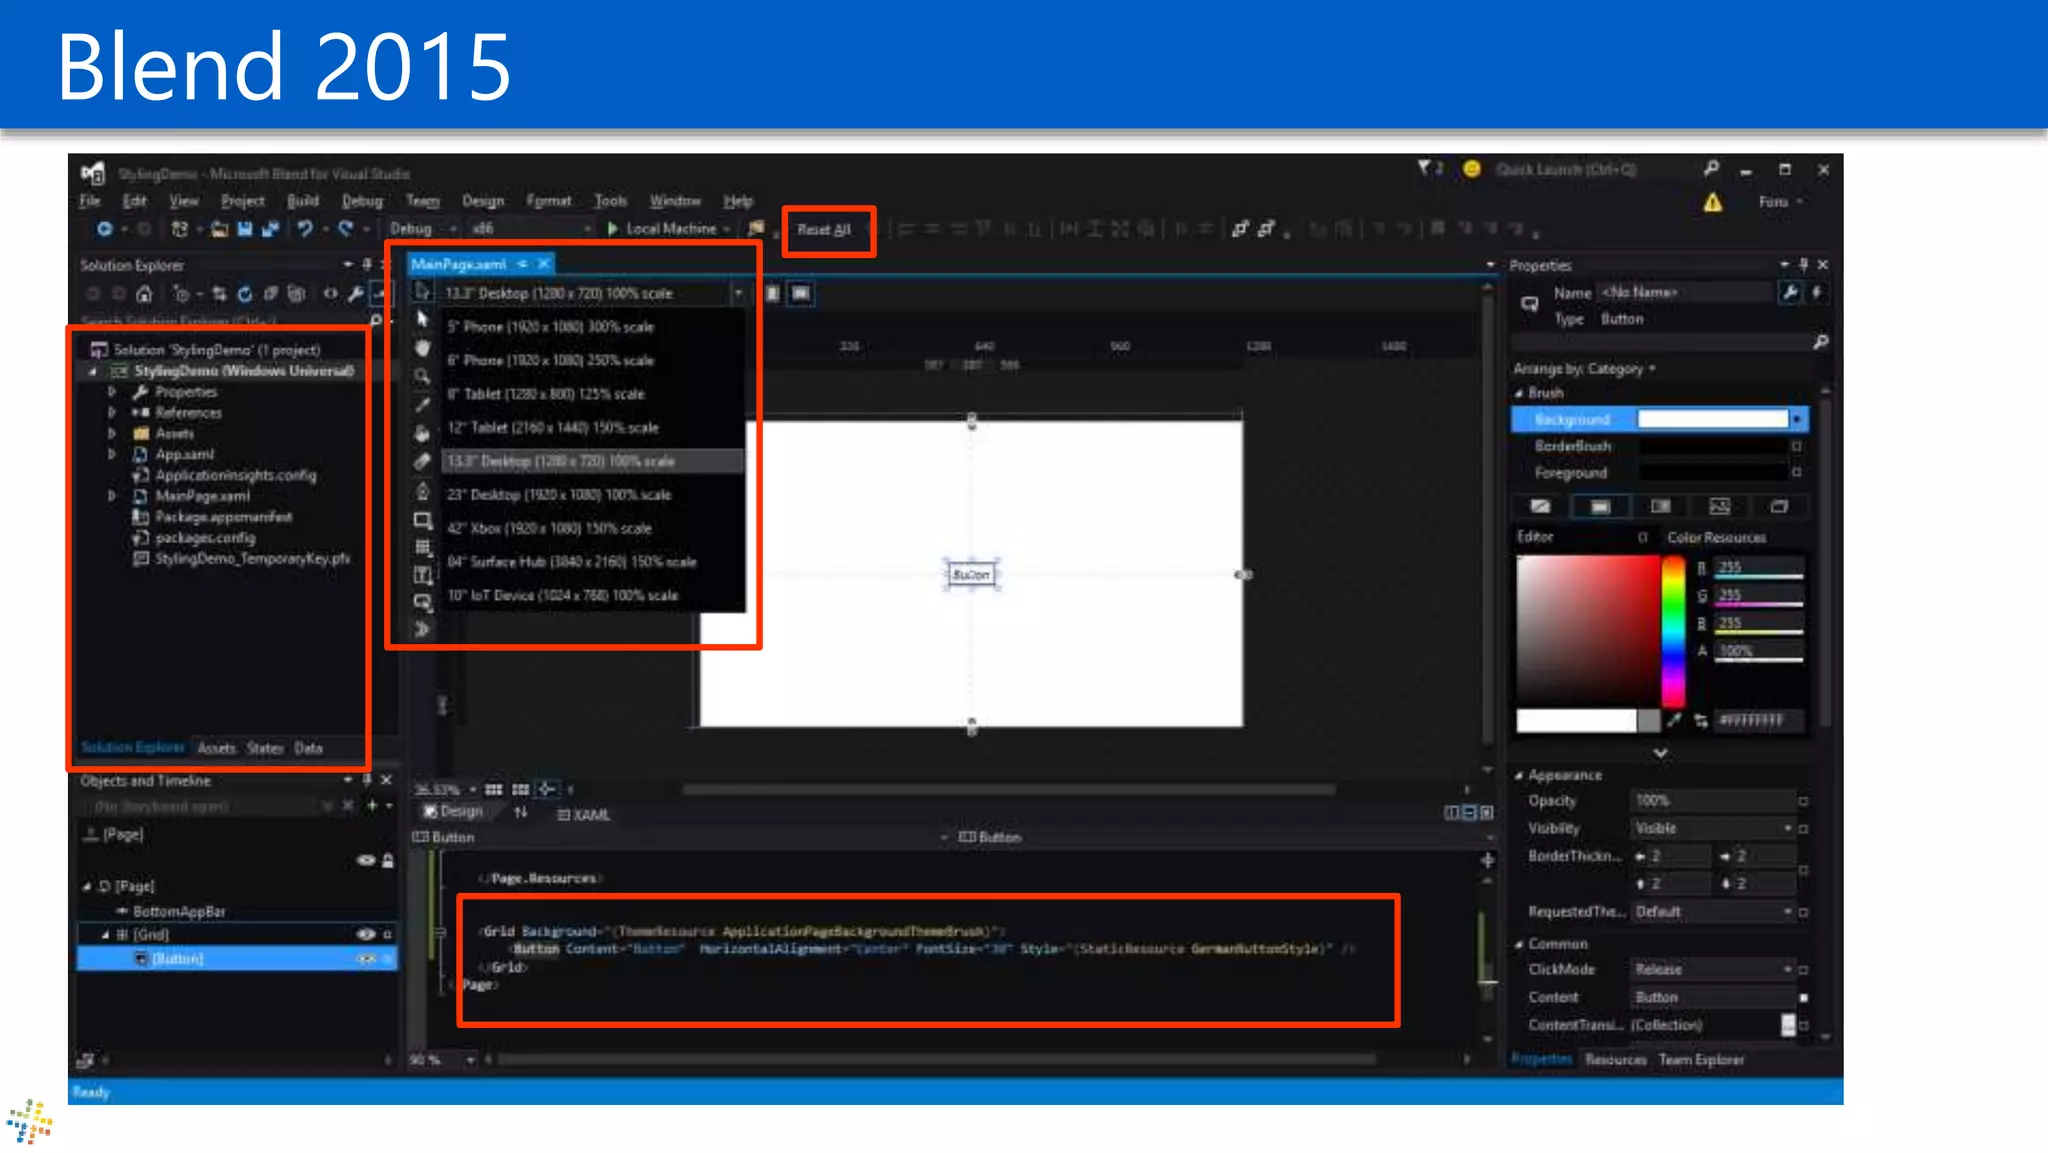Switch to the XAML view tab

pyautogui.click(x=584, y=815)
